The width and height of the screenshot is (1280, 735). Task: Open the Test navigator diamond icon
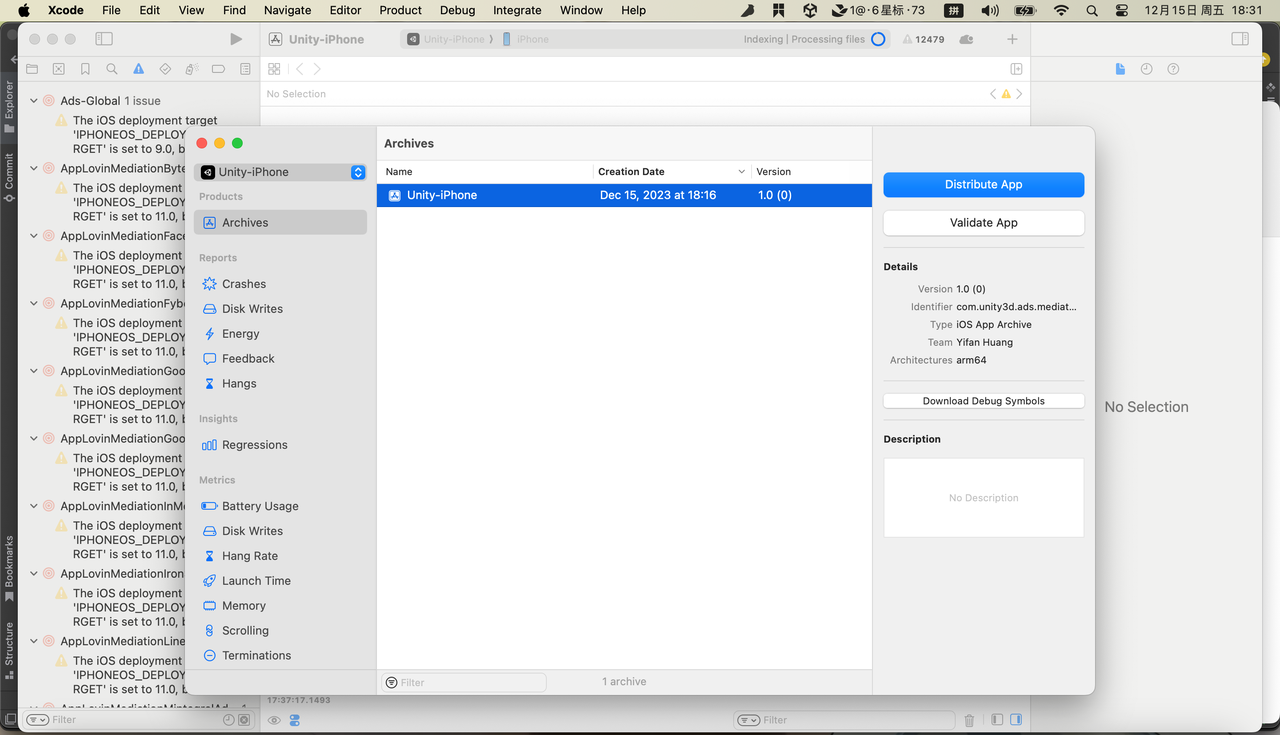click(x=165, y=69)
